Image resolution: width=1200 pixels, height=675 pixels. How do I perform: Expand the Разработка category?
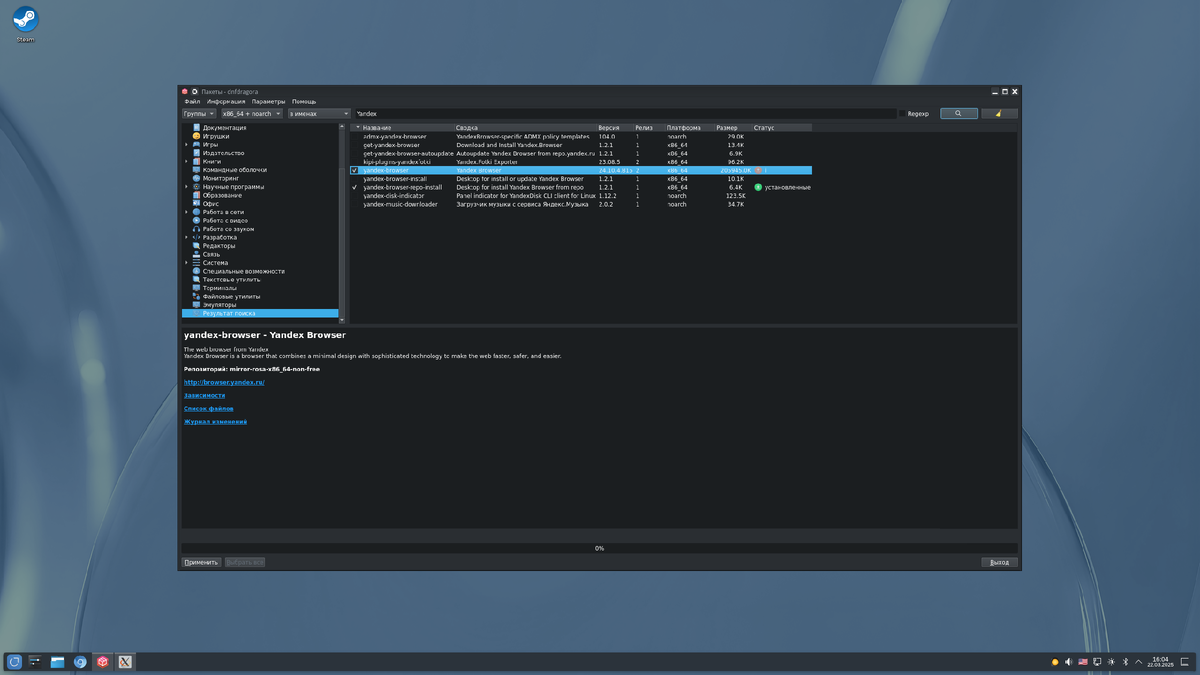(x=186, y=237)
